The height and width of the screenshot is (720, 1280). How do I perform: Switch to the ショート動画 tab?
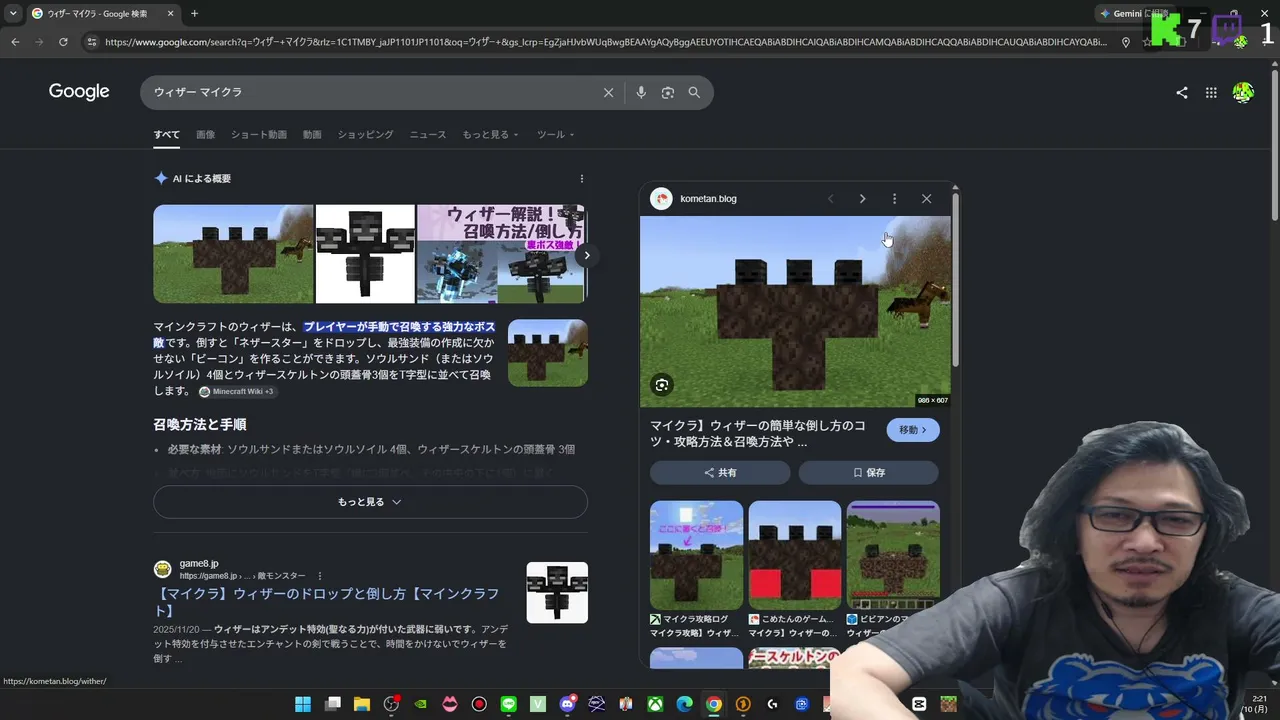(259, 135)
